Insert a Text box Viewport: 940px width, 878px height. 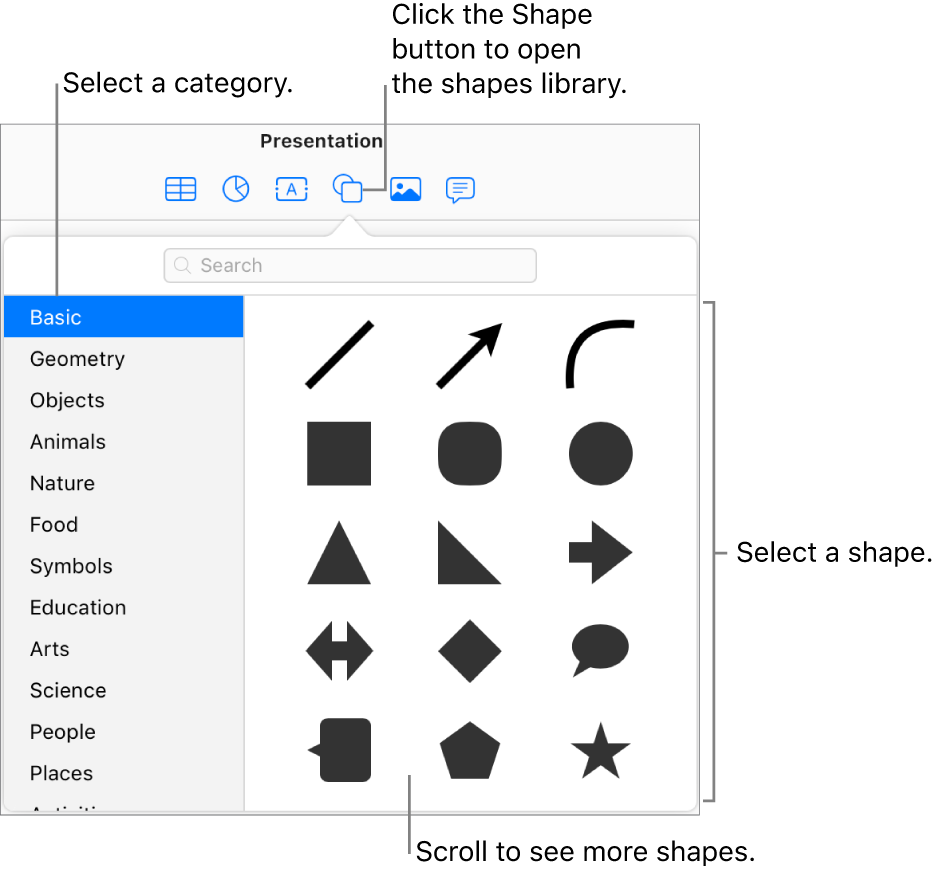pyautogui.click(x=291, y=189)
